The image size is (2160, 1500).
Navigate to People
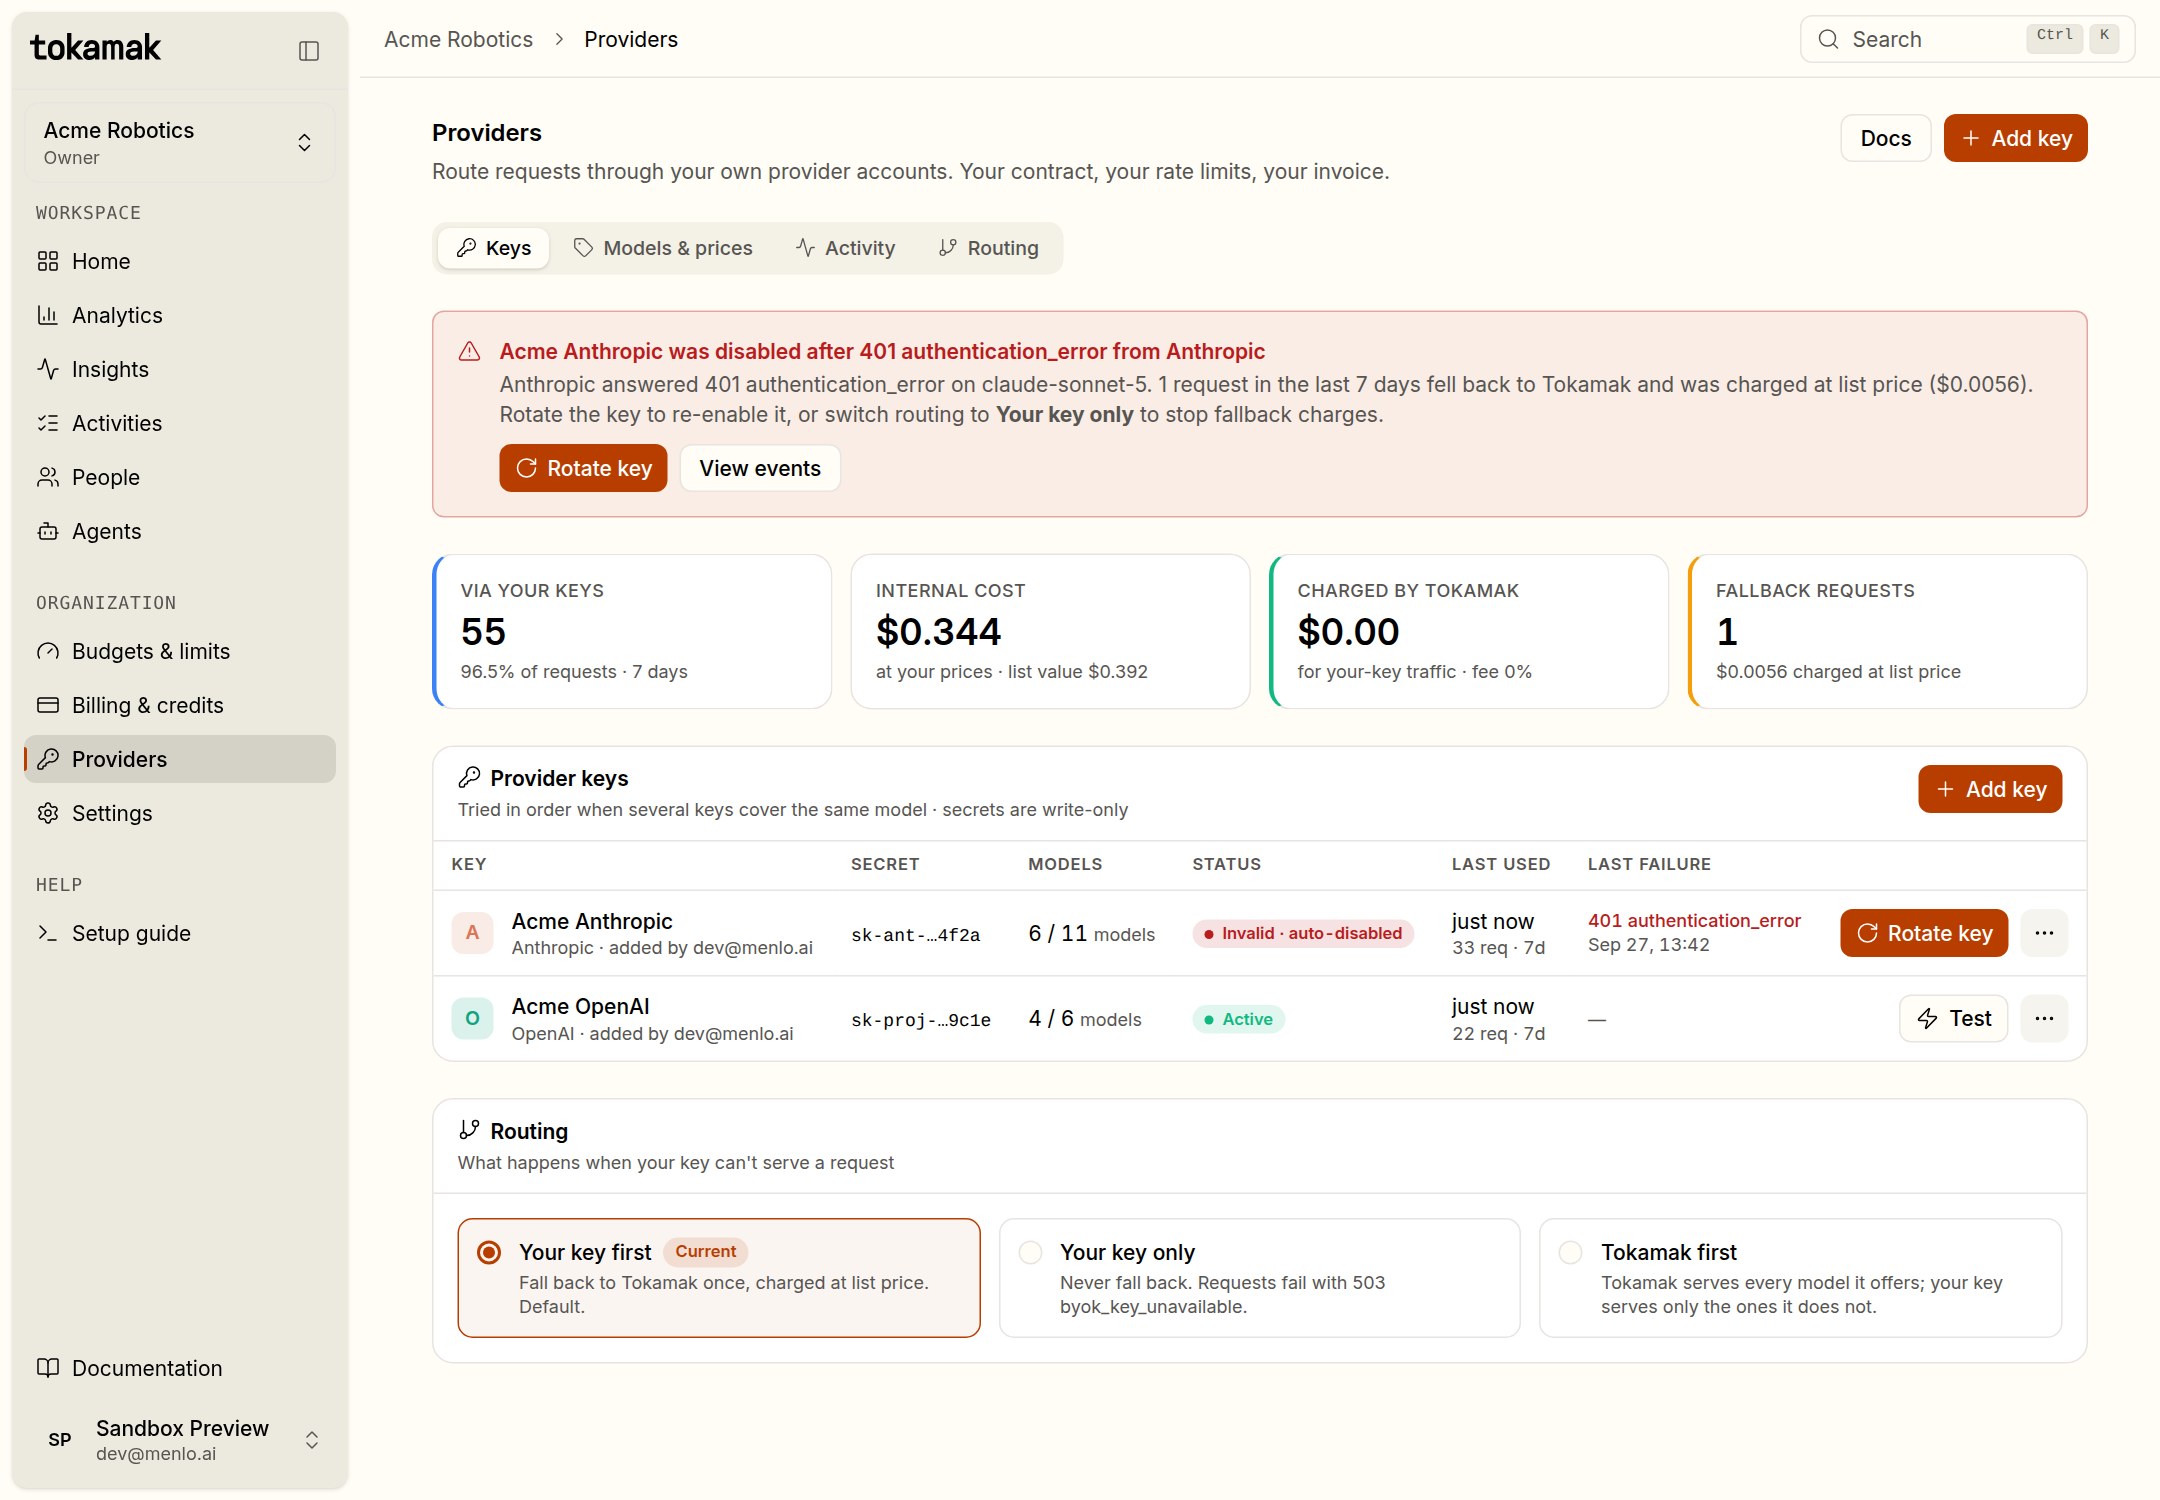point(180,477)
